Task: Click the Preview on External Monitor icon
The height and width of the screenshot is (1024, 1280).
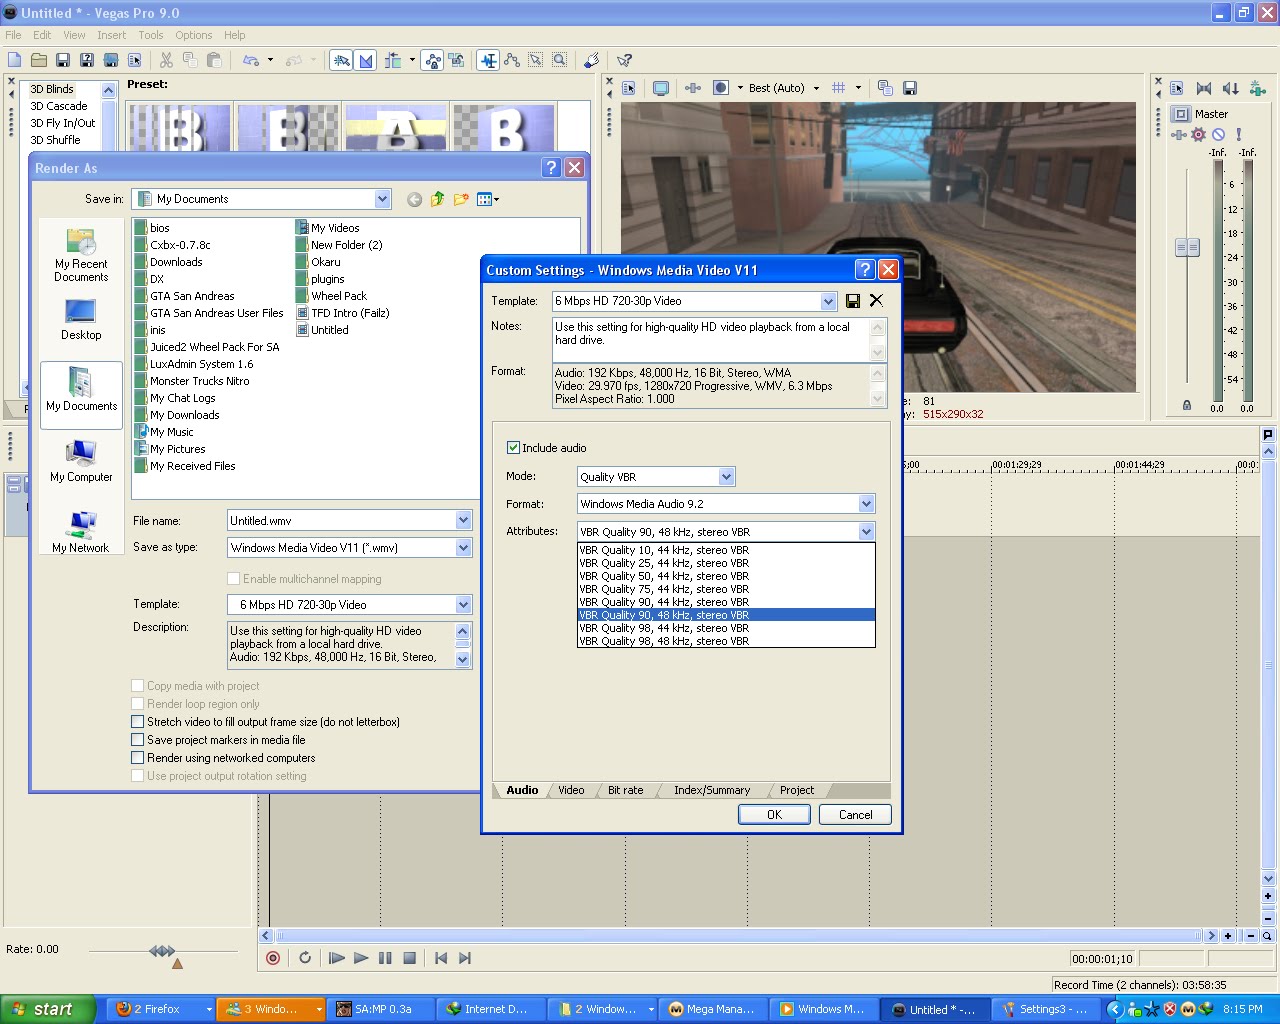Action: pyautogui.click(x=661, y=88)
